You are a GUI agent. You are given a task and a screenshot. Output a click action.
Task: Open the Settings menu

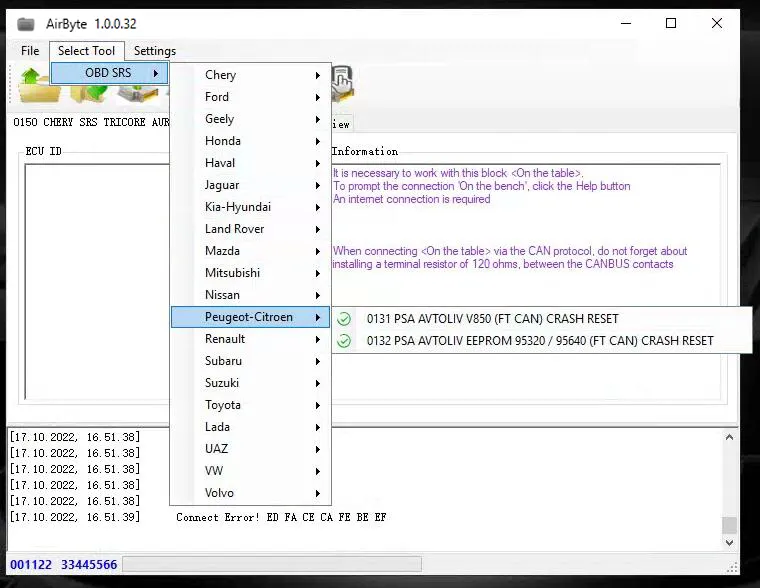pyautogui.click(x=155, y=51)
